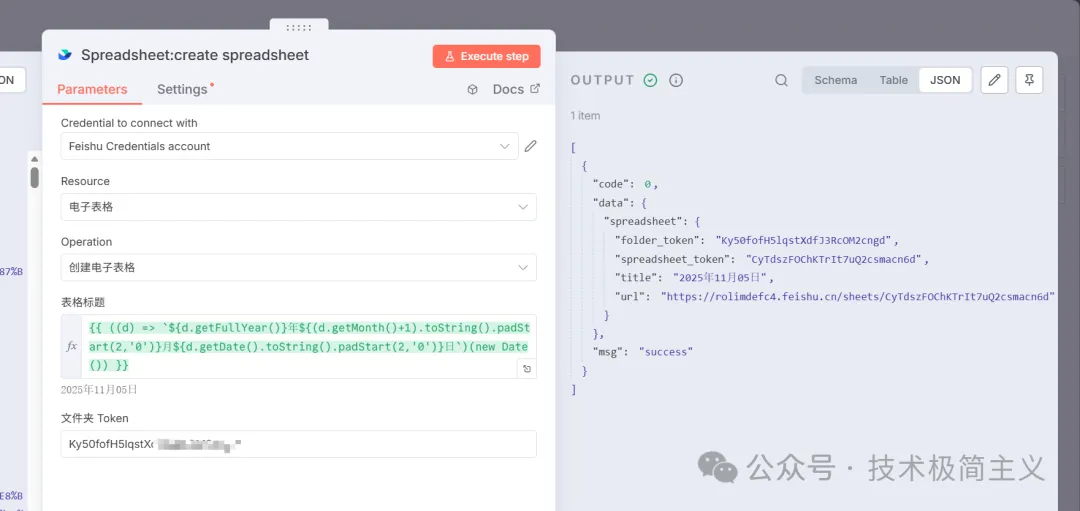Click the green success check icon
The height and width of the screenshot is (511, 1080).
point(650,81)
